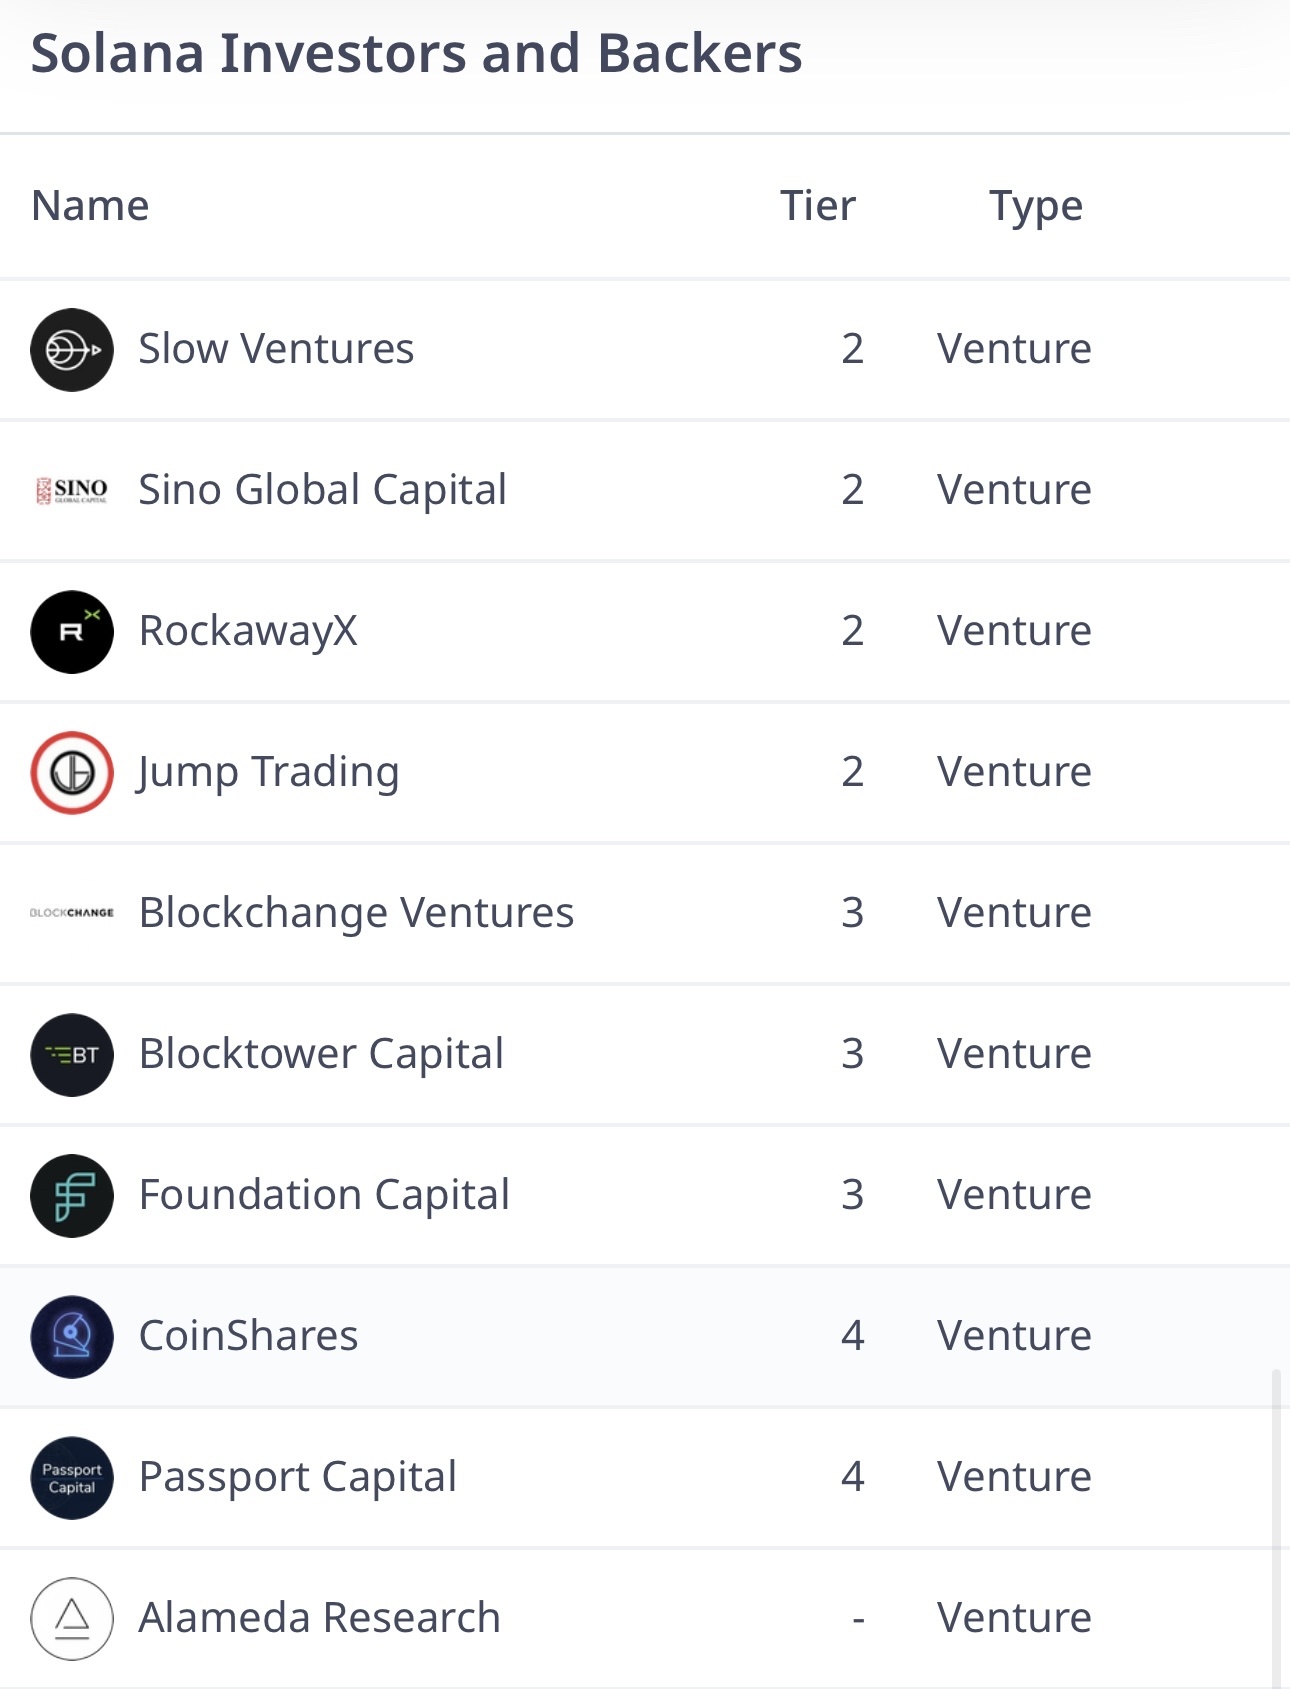Click the Passport Capital badge logo
This screenshot has width=1290, height=1689.
(x=72, y=1478)
